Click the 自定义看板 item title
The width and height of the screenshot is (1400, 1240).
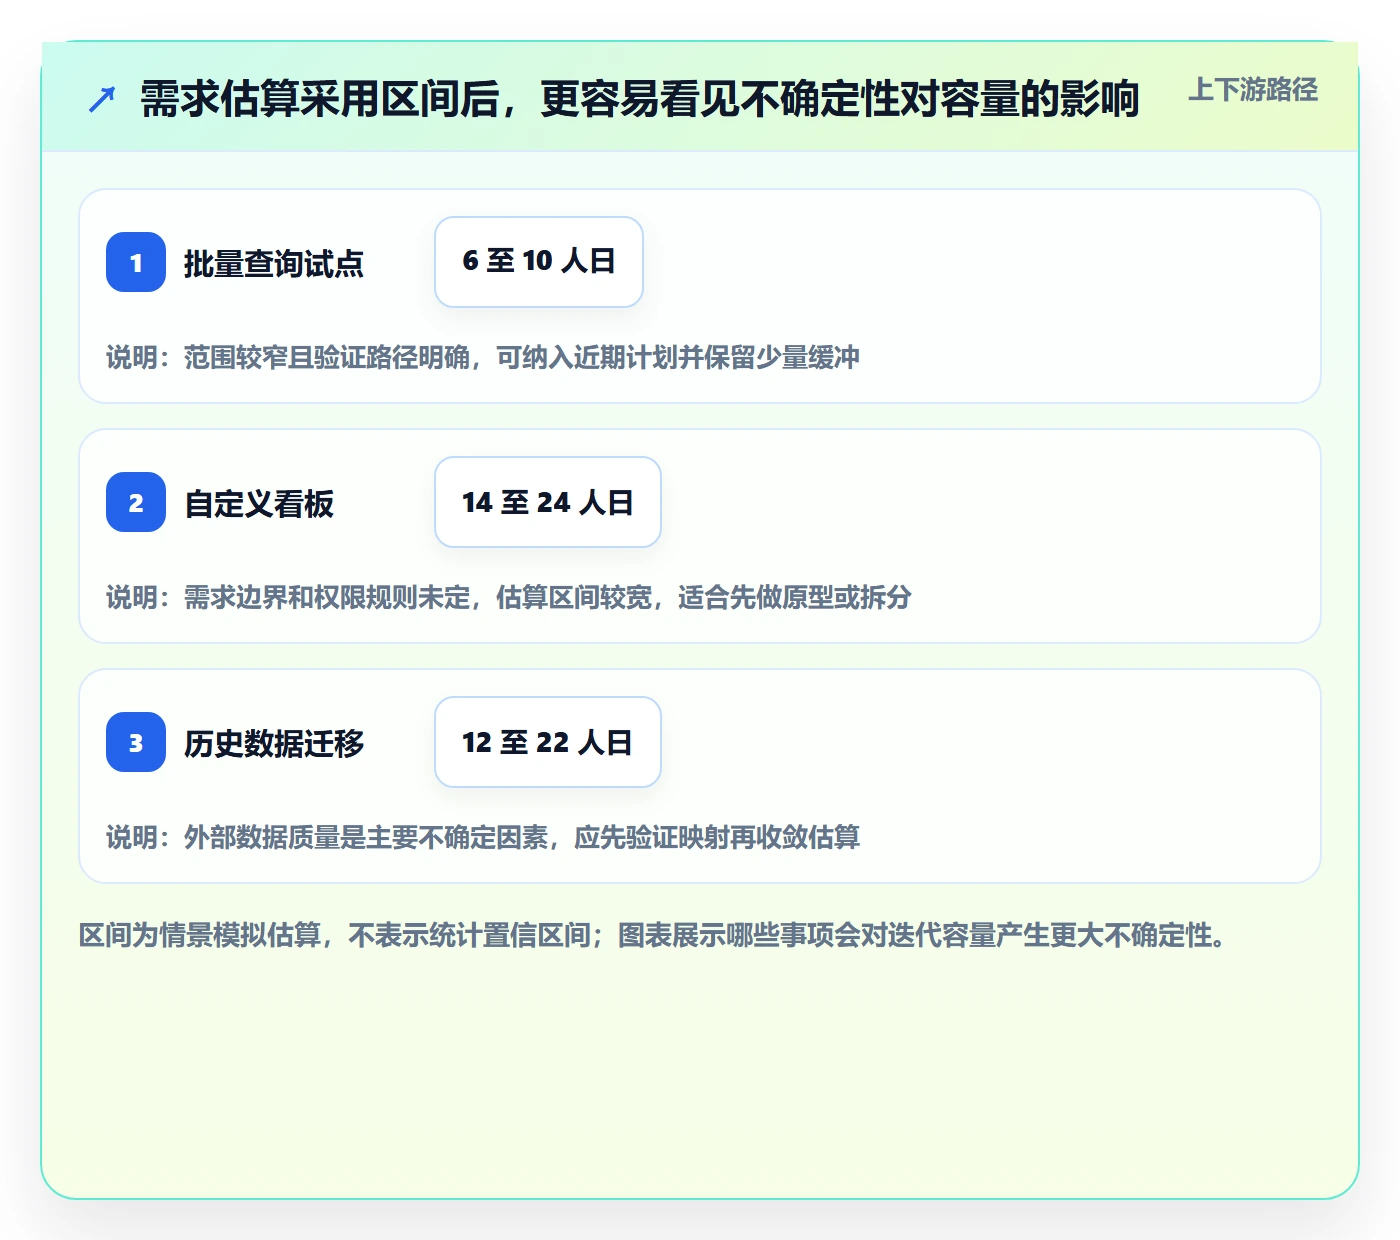point(259,504)
